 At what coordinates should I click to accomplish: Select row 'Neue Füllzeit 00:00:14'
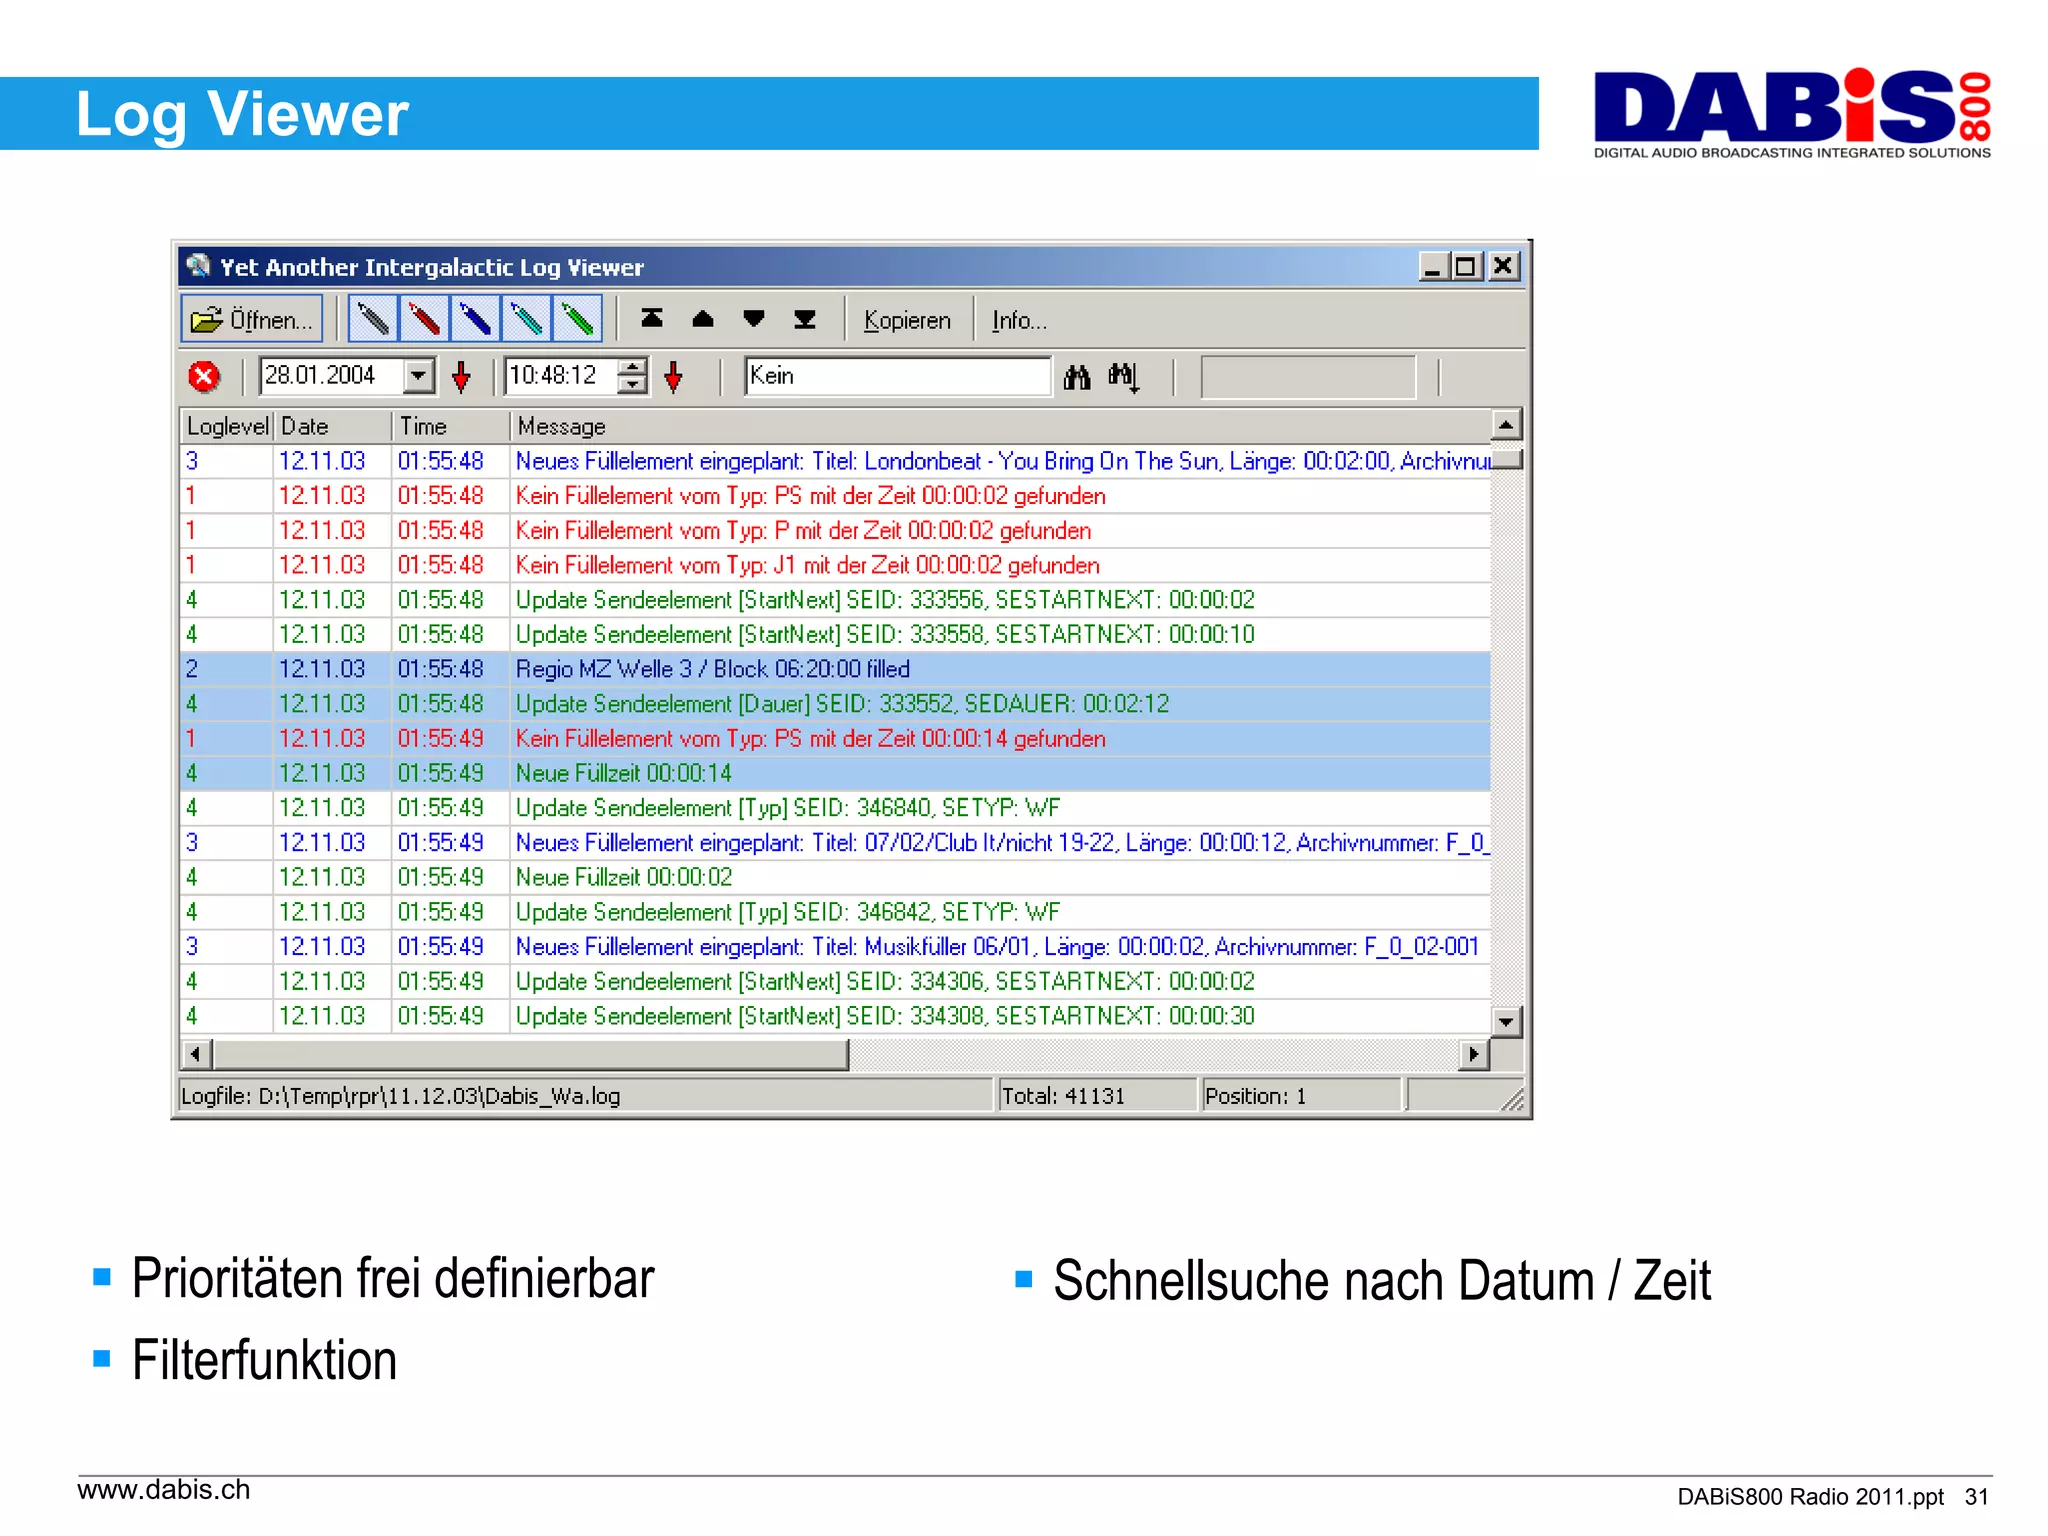pos(835,773)
